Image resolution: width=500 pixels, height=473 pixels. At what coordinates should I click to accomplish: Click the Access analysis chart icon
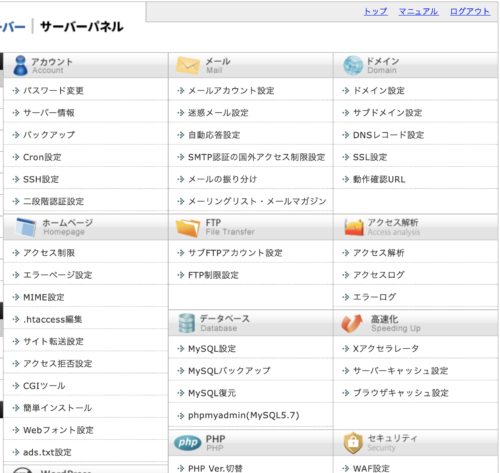tap(354, 227)
